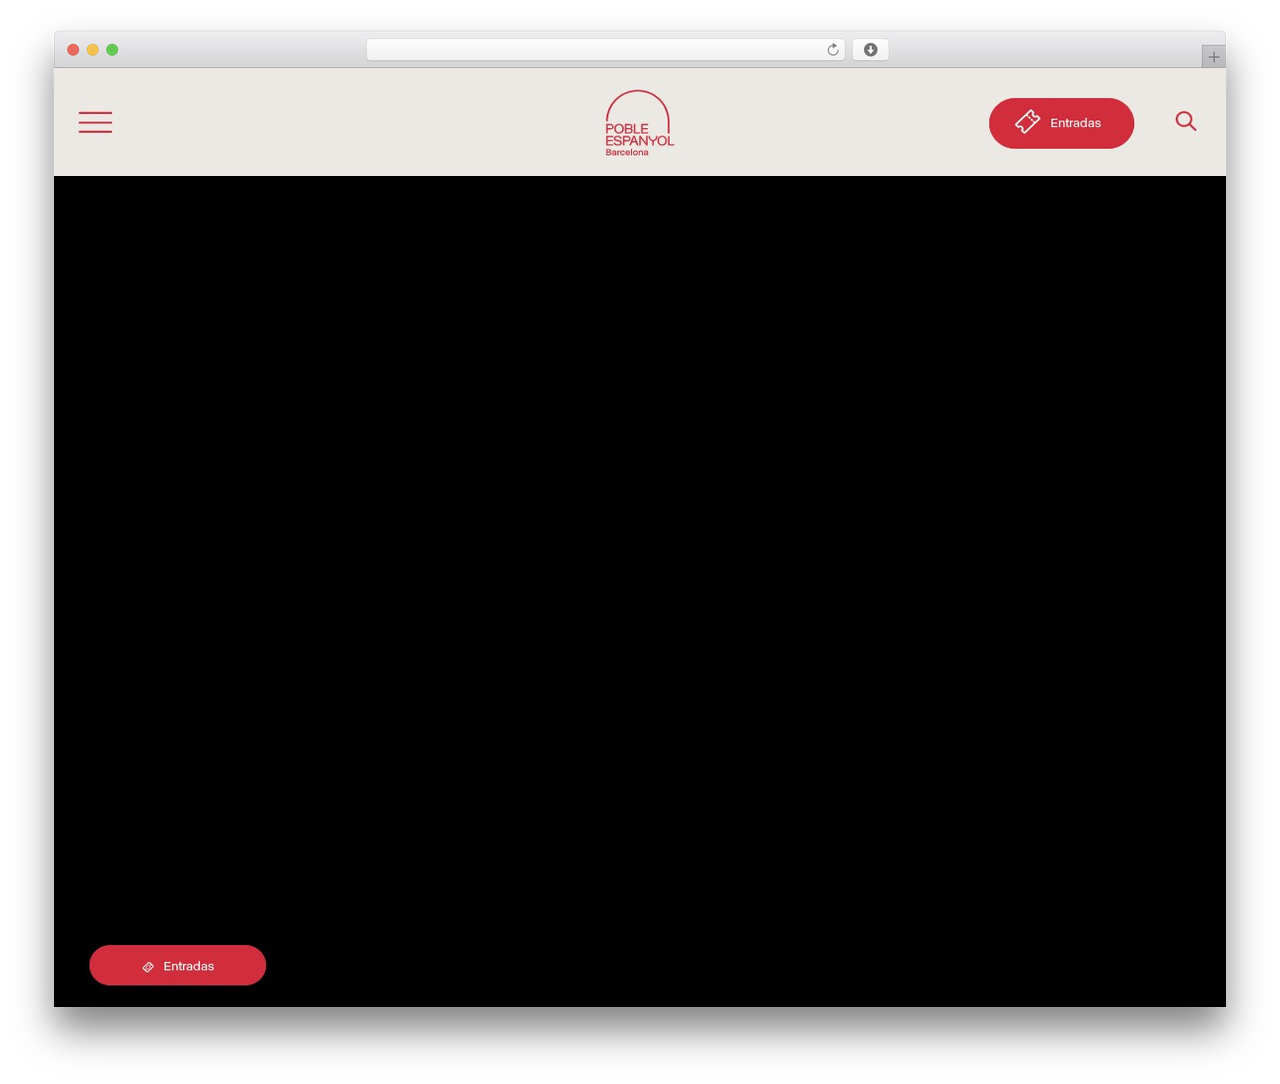Image resolution: width=1280 pixels, height=1084 pixels.
Task: Click the header Entradas button
Action: click(1061, 123)
